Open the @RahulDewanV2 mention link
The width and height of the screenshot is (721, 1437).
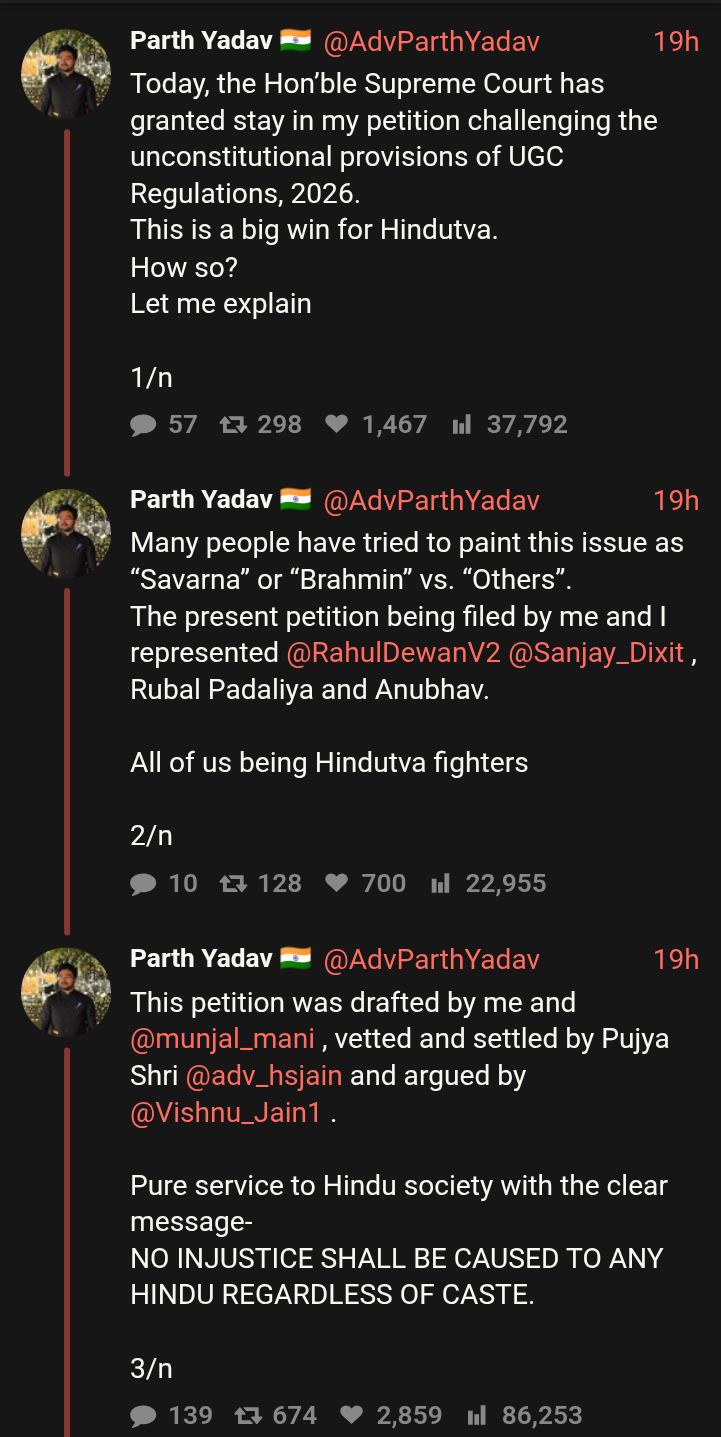click(393, 653)
